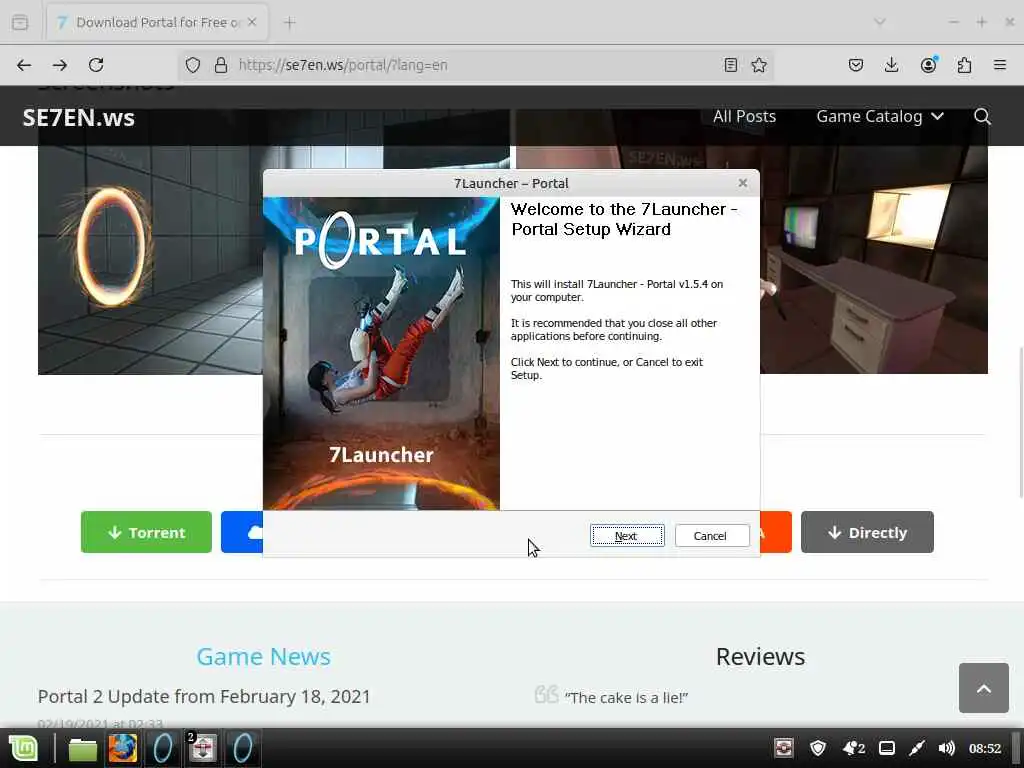Click the Reviews heading

(760, 656)
